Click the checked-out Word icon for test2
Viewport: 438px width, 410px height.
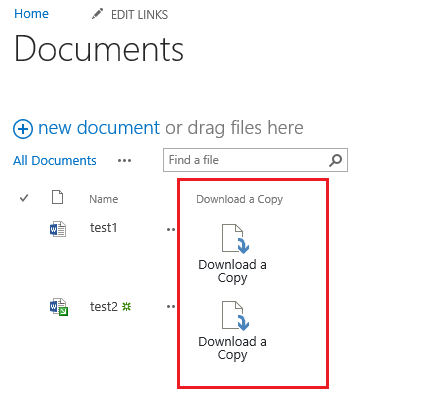coord(59,307)
